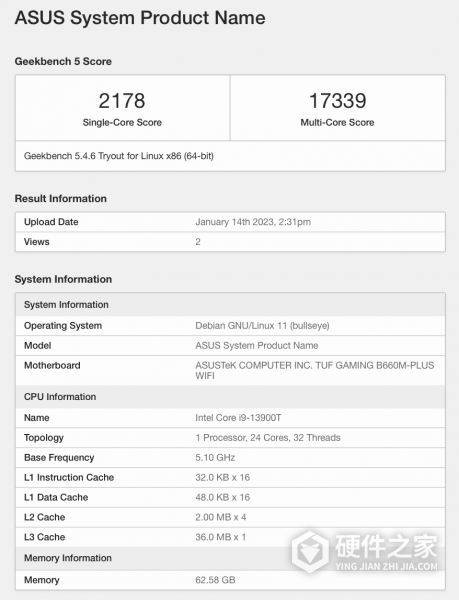Viewport: 459px width, 600px height.
Task: Click the multi-core score value 17339
Action: pyautogui.click(x=337, y=101)
